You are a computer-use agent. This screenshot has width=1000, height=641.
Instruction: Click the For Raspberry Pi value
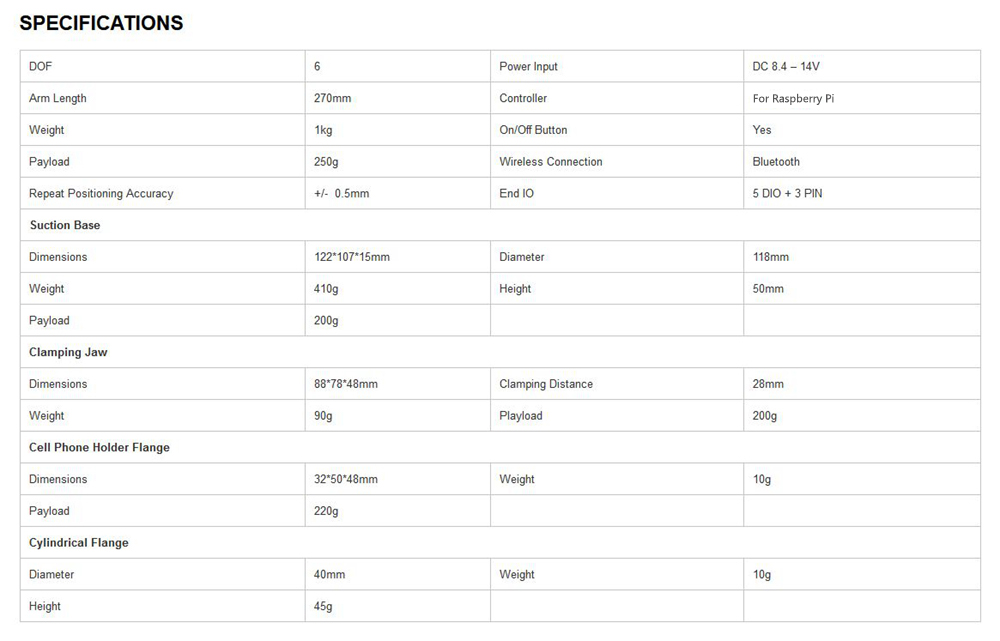pos(793,99)
